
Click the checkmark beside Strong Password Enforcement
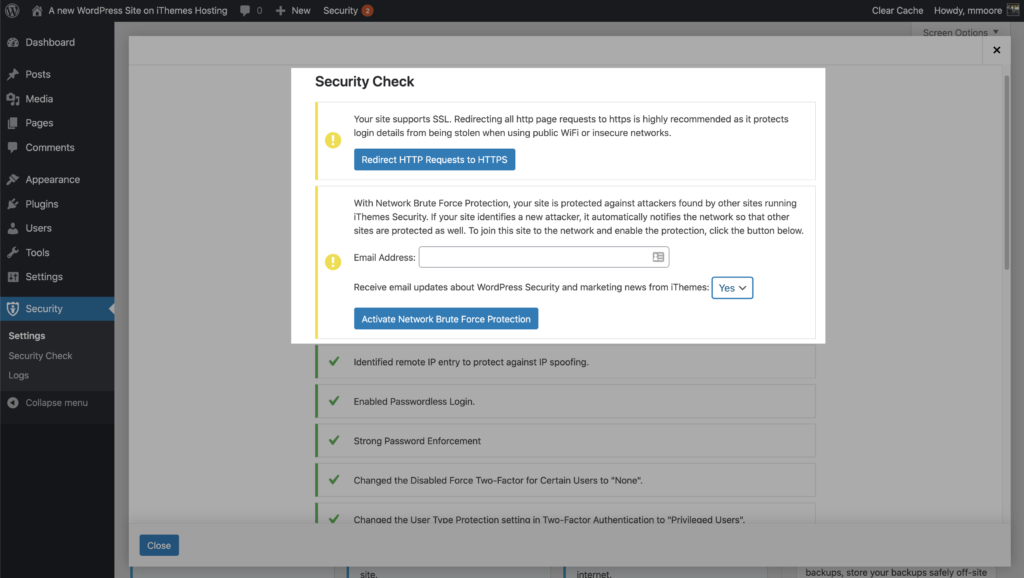coord(334,440)
